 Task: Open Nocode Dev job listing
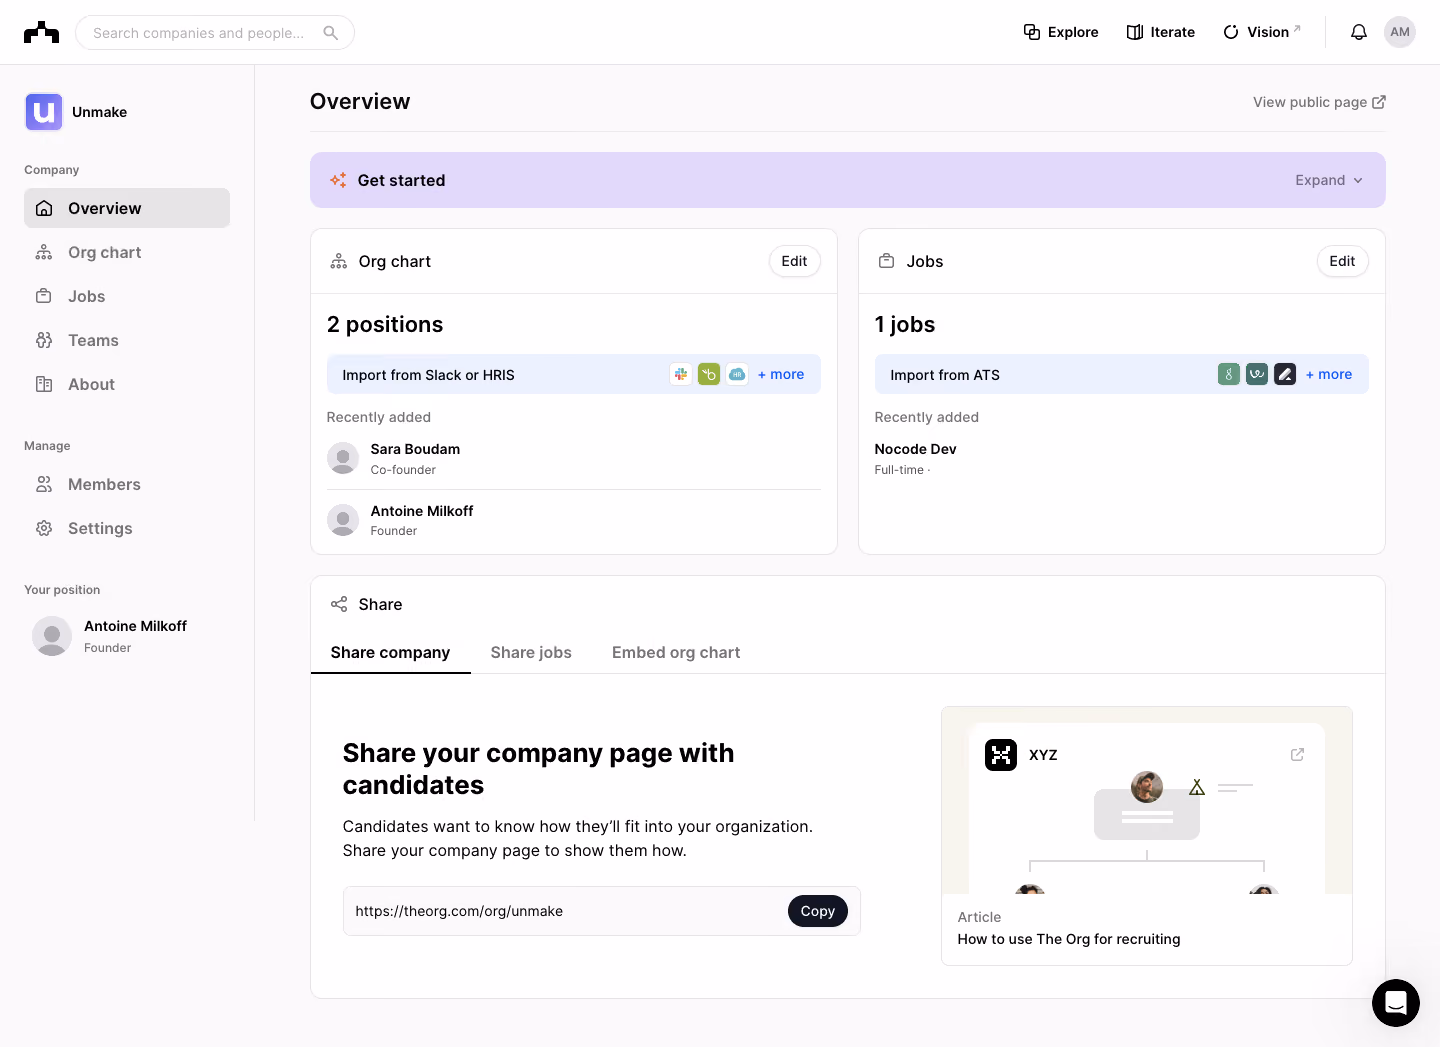coord(915,449)
